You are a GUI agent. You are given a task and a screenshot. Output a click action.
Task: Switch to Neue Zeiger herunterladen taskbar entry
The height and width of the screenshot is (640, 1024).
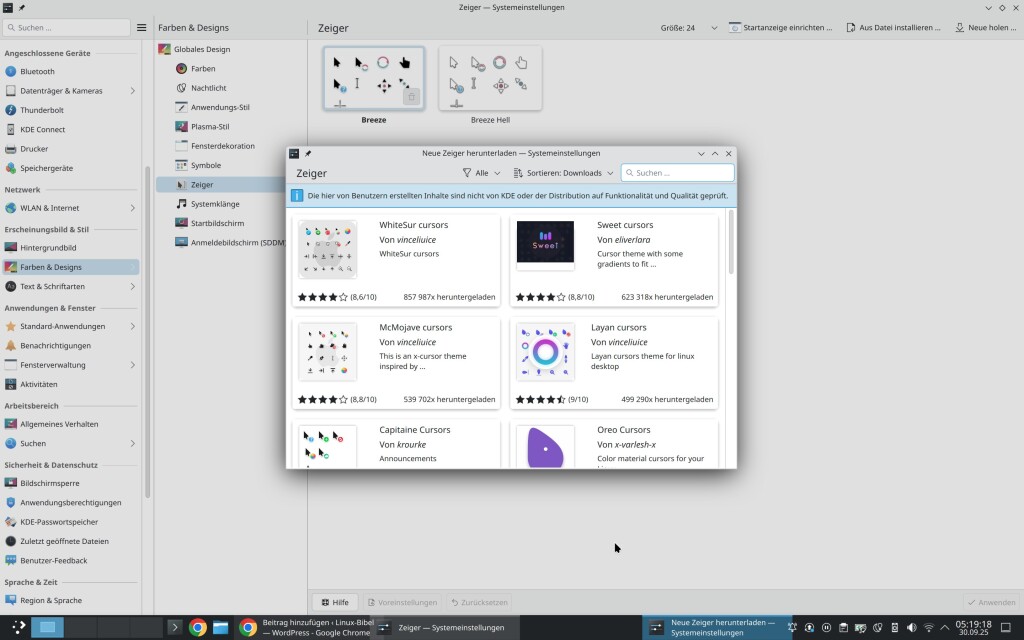click(x=716, y=628)
